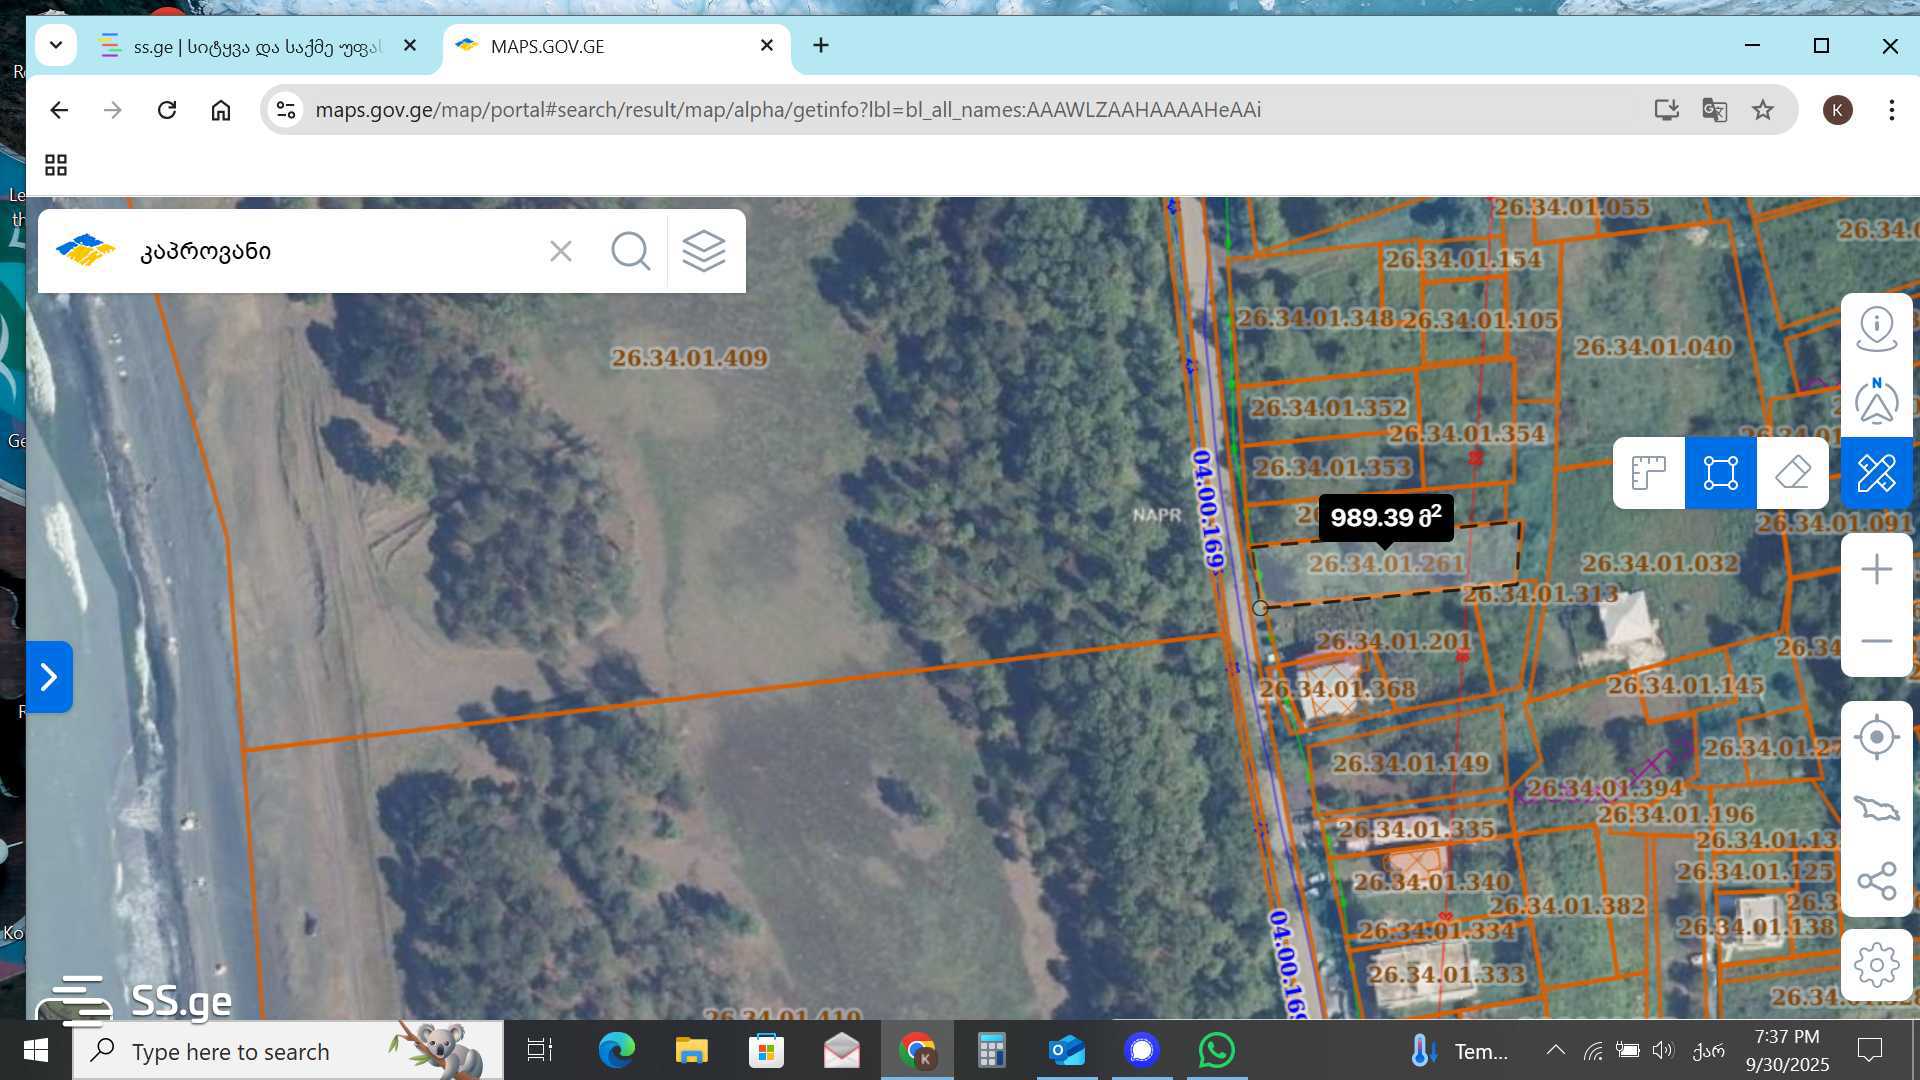
Task: Go back to previous page
Action: point(59,110)
